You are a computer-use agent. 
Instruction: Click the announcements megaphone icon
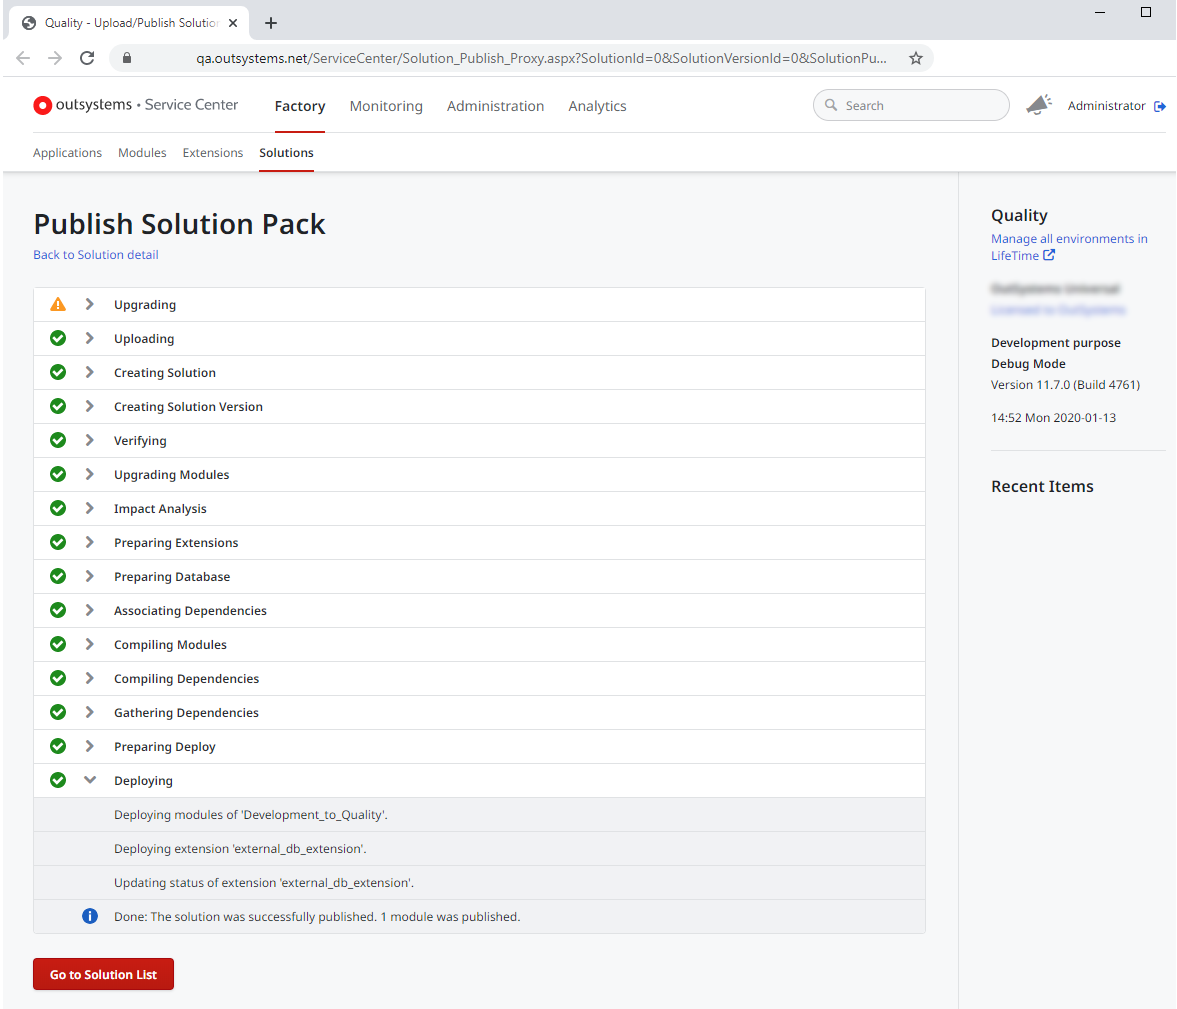pyautogui.click(x=1038, y=103)
